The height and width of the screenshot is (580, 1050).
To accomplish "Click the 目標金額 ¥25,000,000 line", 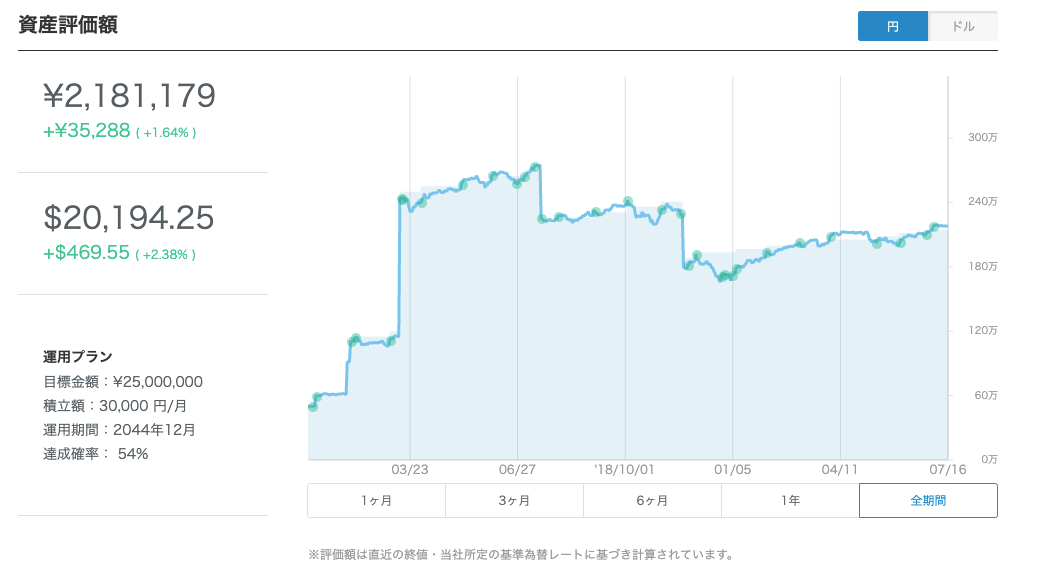I will coord(123,381).
